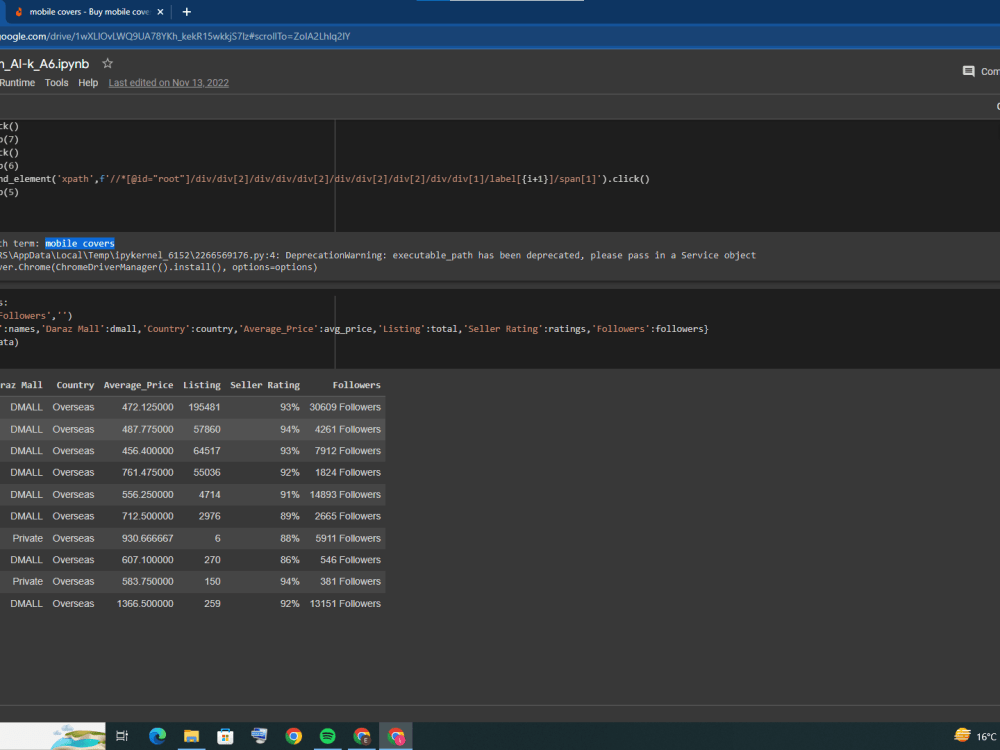This screenshot has height=750, width=1000.
Task: Open the computer monitor app on taskbar
Action: pyautogui.click(x=259, y=736)
